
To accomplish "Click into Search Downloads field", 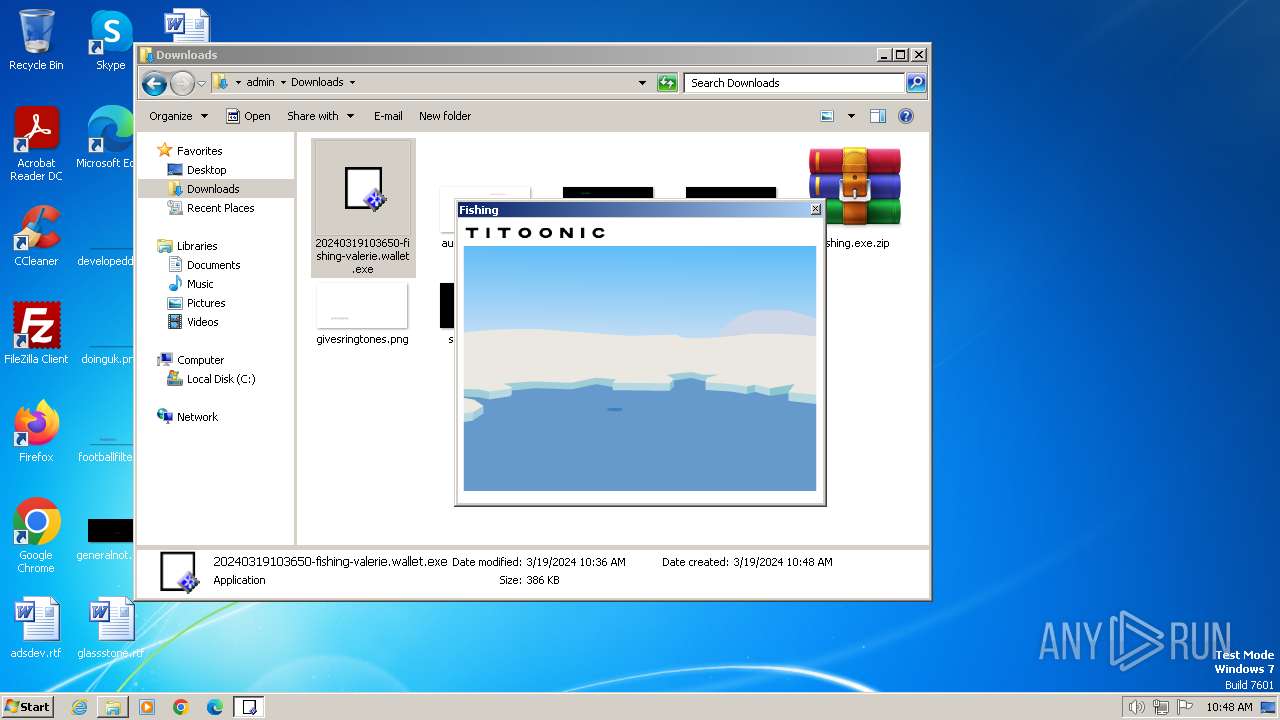I will click(x=795, y=83).
